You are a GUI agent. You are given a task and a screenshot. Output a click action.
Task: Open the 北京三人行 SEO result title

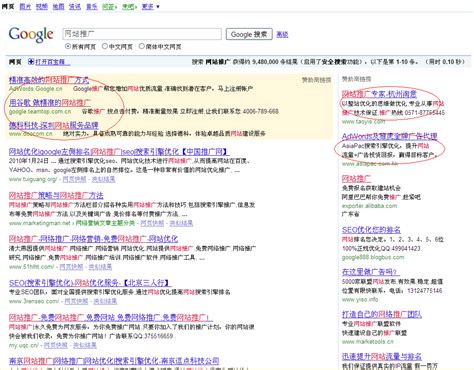click(90, 283)
